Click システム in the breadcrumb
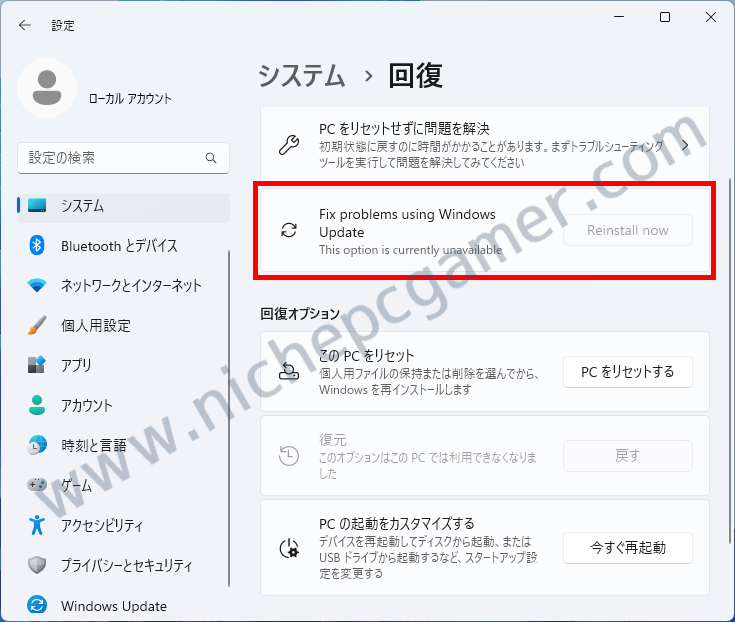 pyautogui.click(x=301, y=75)
